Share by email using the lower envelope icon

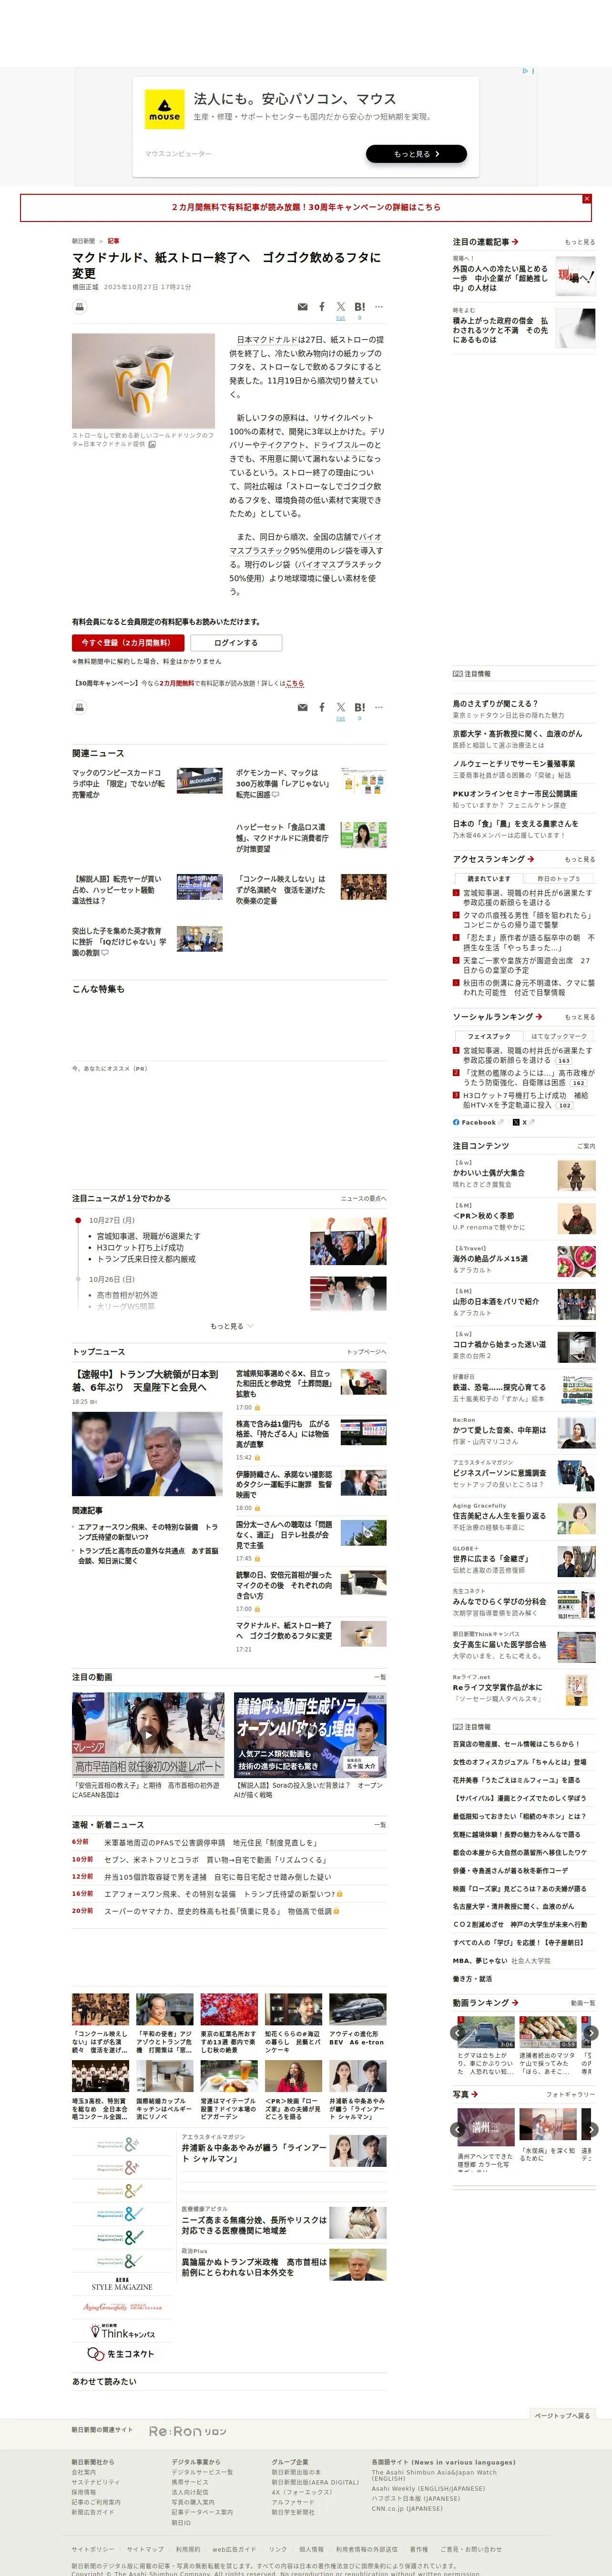pyautogui.click(x=302, y=707)
